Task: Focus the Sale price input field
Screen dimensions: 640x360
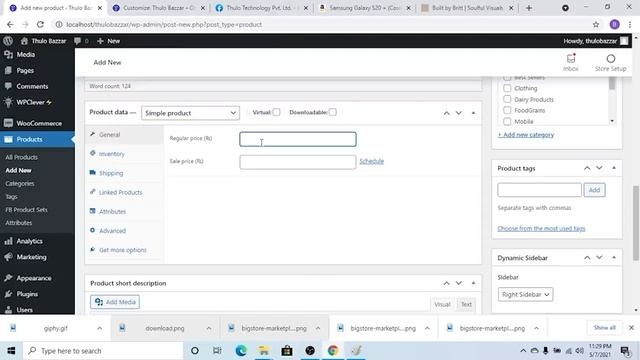Action: click(298, 162)
